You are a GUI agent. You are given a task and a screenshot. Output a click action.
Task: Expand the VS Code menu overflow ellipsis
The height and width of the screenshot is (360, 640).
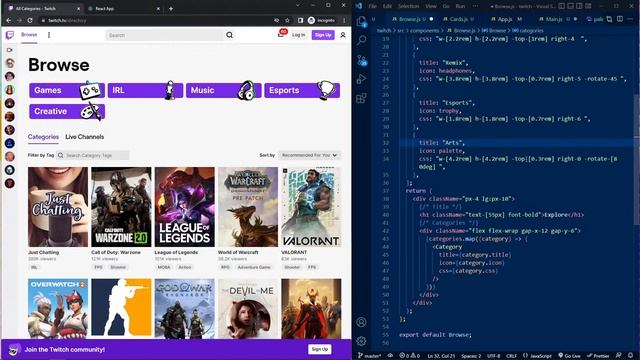[x=476, y=6]
